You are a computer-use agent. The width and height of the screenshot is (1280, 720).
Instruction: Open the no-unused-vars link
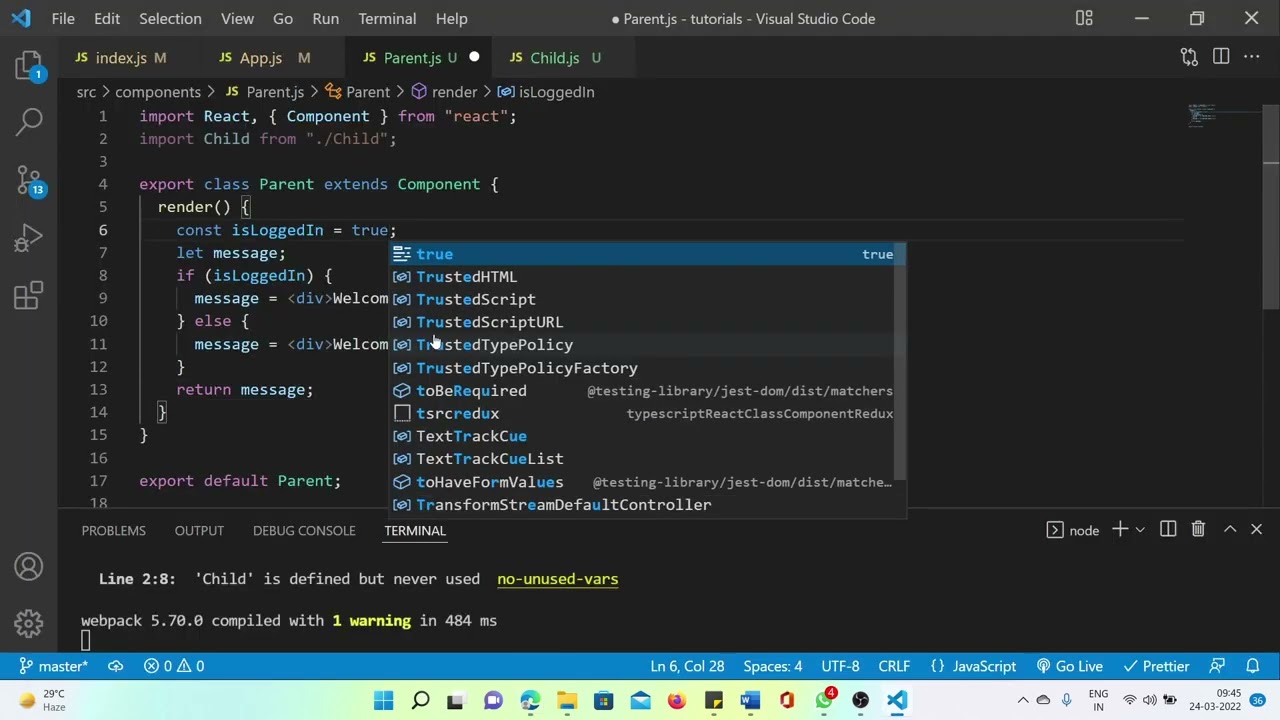click(558, 579)
